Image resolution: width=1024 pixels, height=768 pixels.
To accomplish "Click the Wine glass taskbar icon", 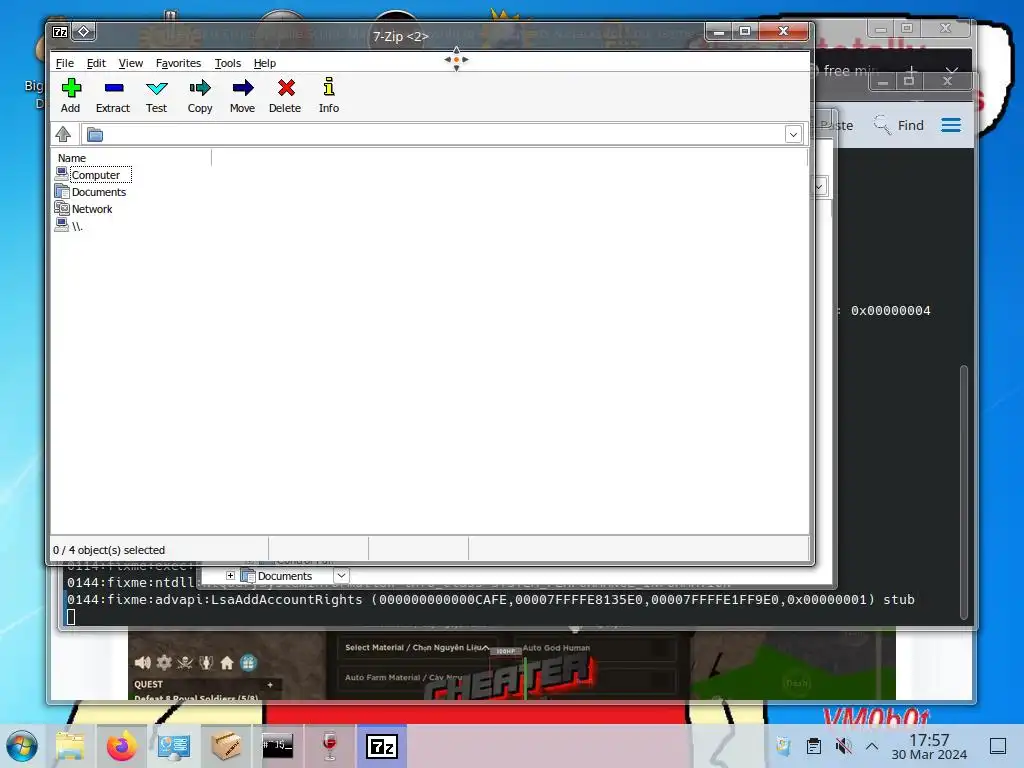I will (x=330, y=746).
